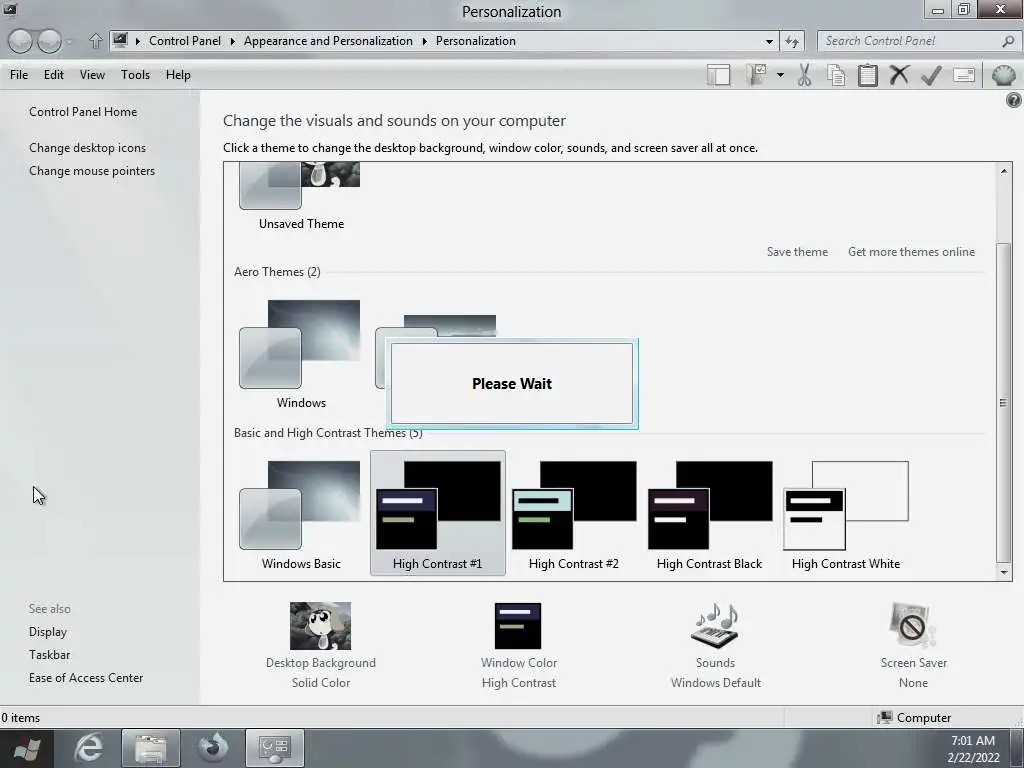Go back with the Back arrow button
The width and height of the screenshot is (1024, 768).
tap(20, 41)
